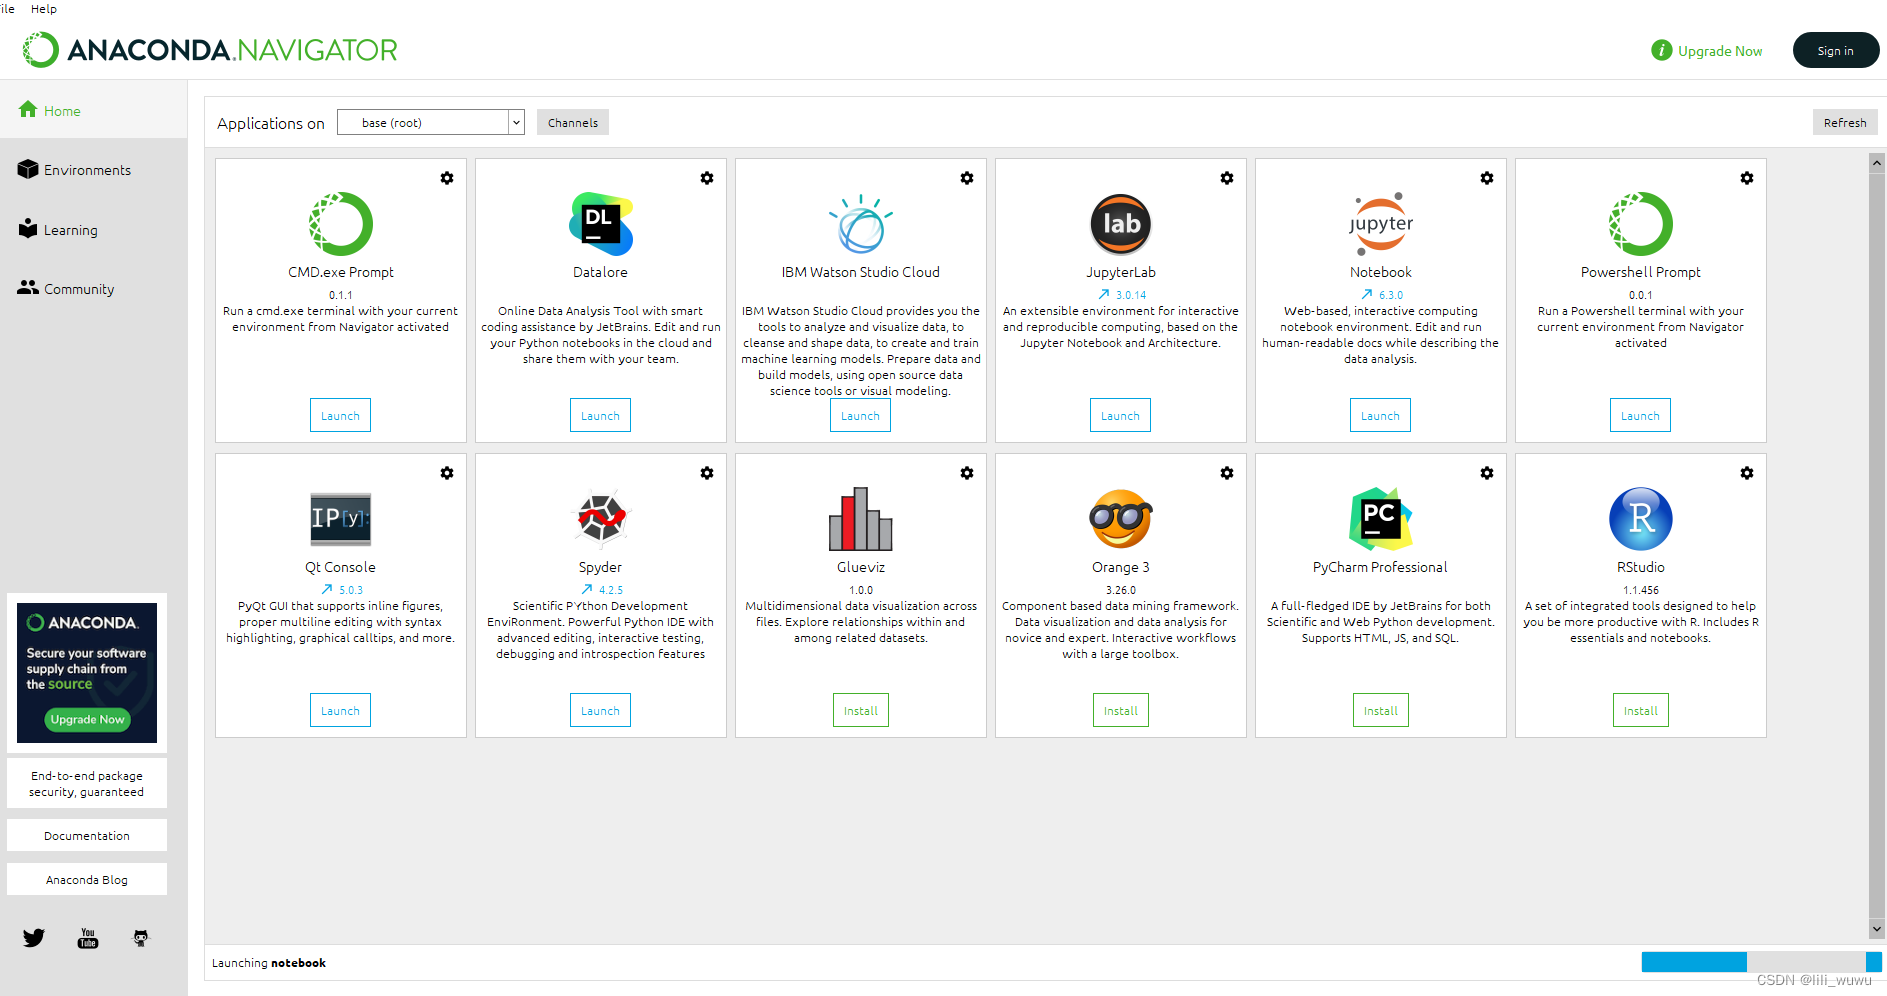Open the Documentation link
Viewport: 1887px width, 996px height.
pyautogui.click(x=87, y=835)
